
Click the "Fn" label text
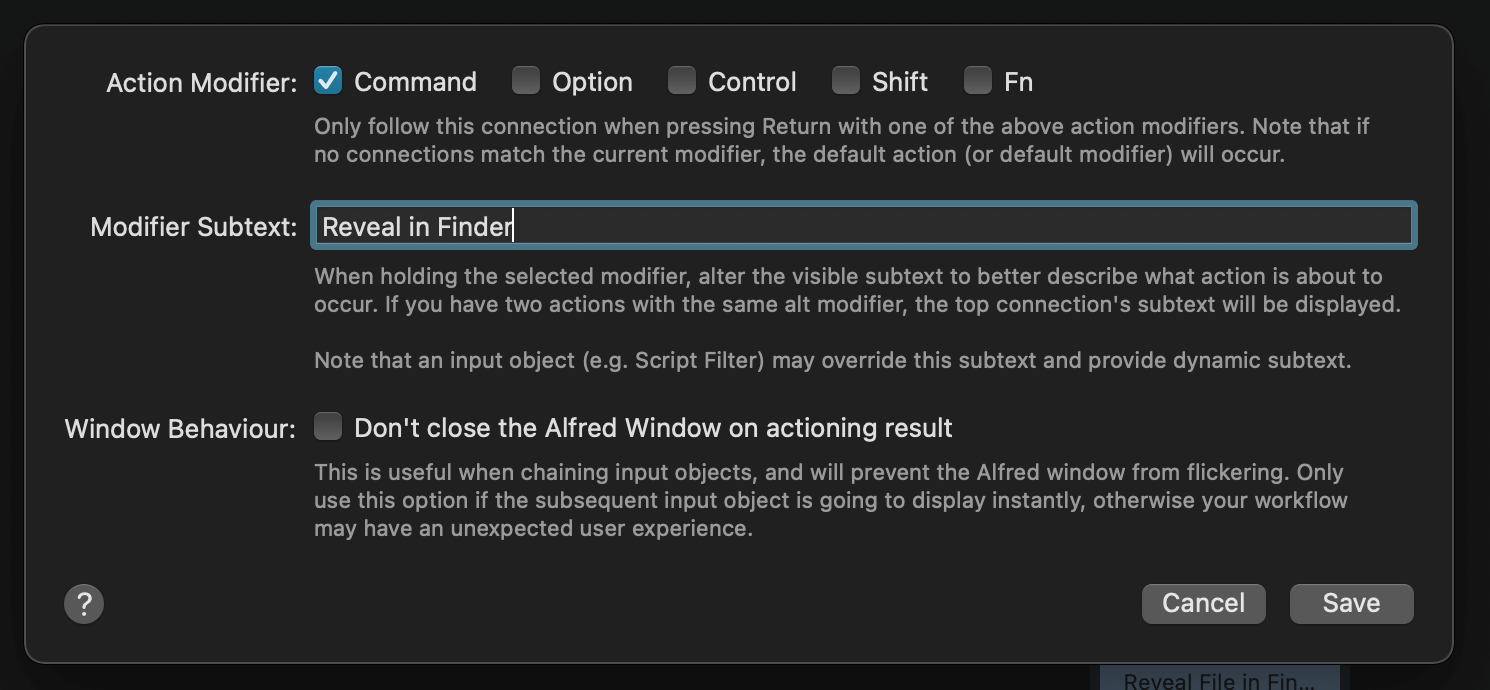coord(1018,82)
